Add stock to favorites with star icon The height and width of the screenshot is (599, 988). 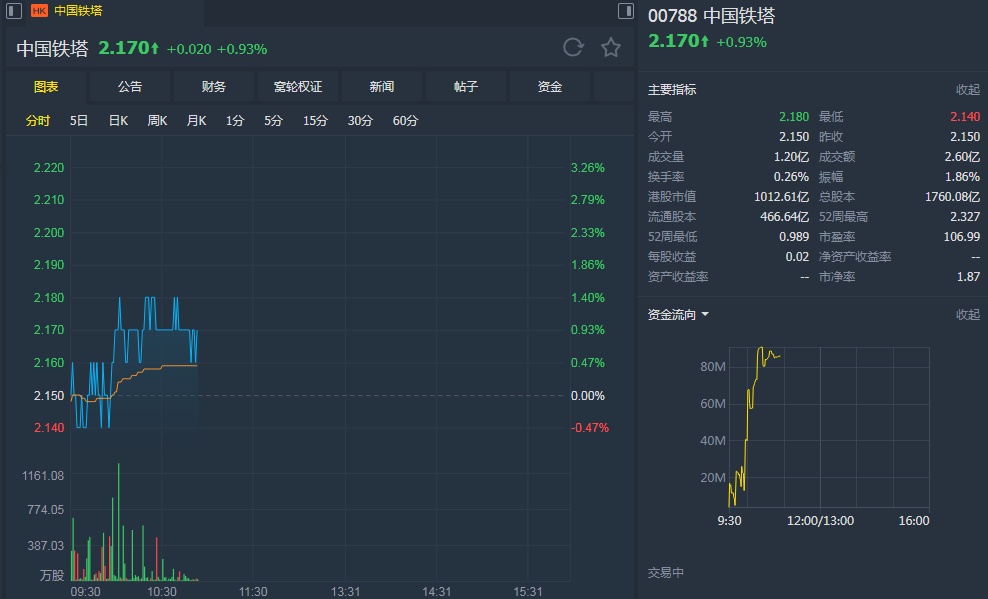pyautogui.click(x=611, y=47)
